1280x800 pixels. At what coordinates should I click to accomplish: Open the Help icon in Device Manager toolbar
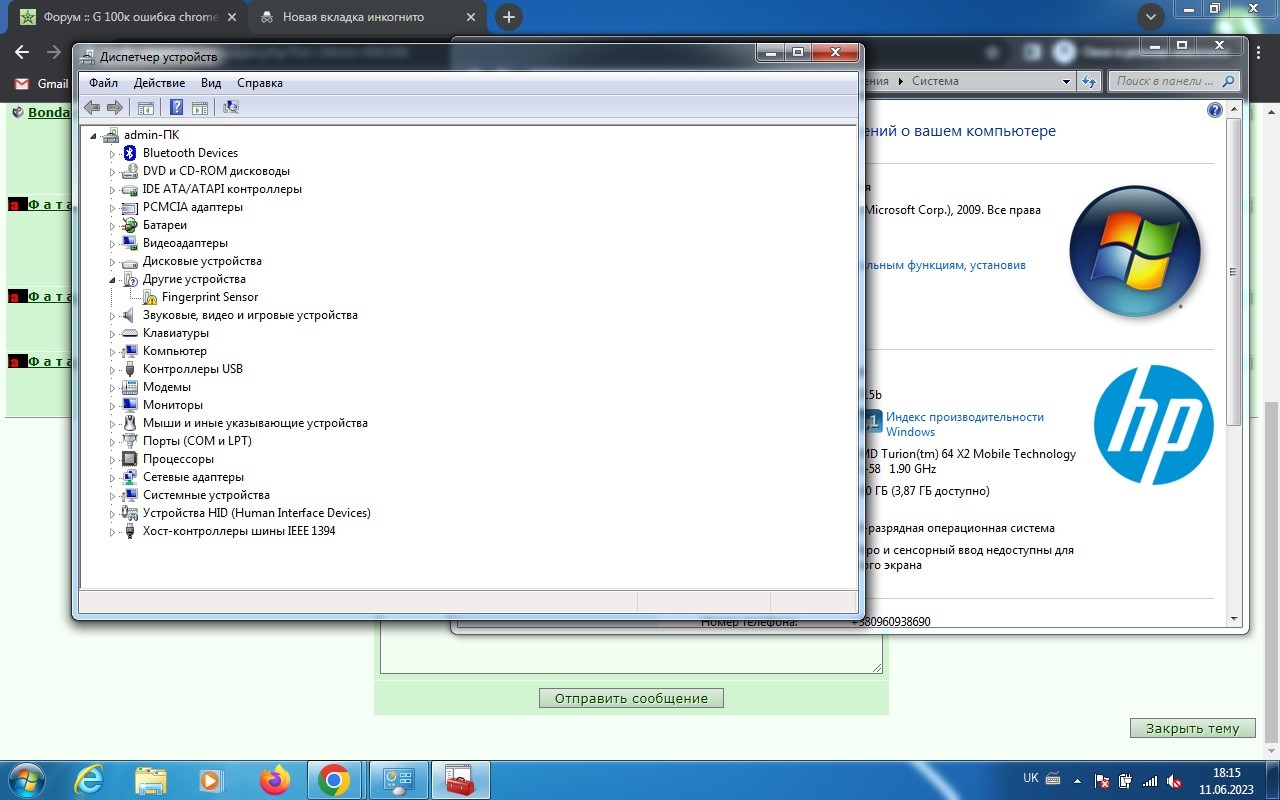[176, 107]
